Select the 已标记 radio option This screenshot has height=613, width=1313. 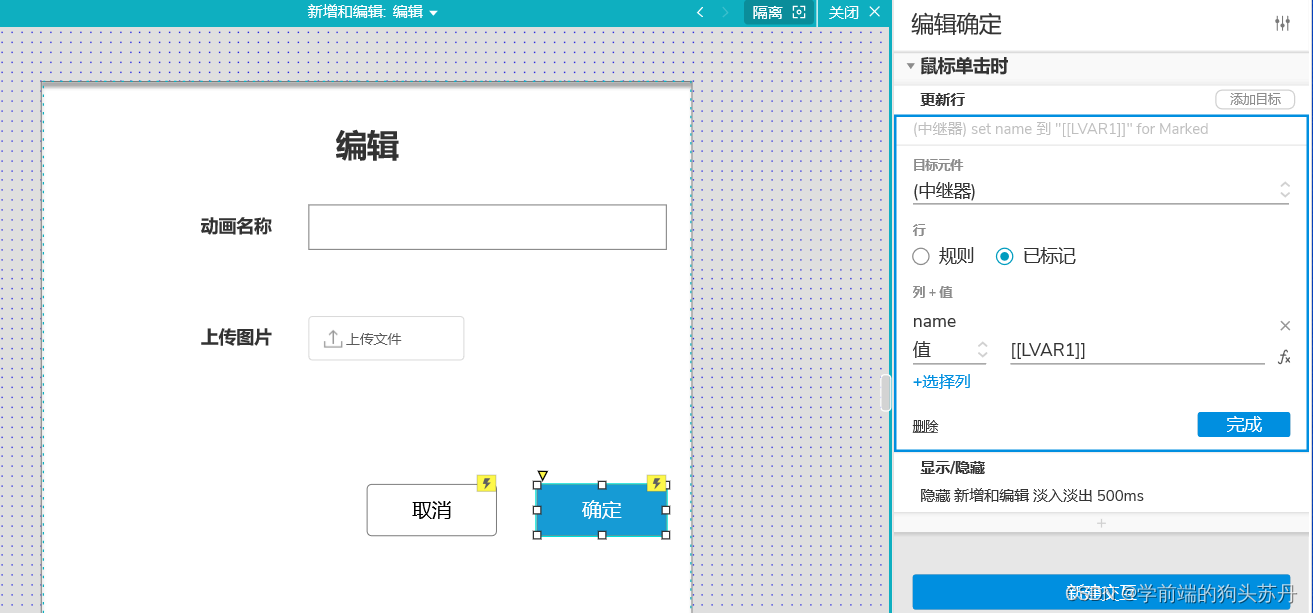pos(1005,256)
